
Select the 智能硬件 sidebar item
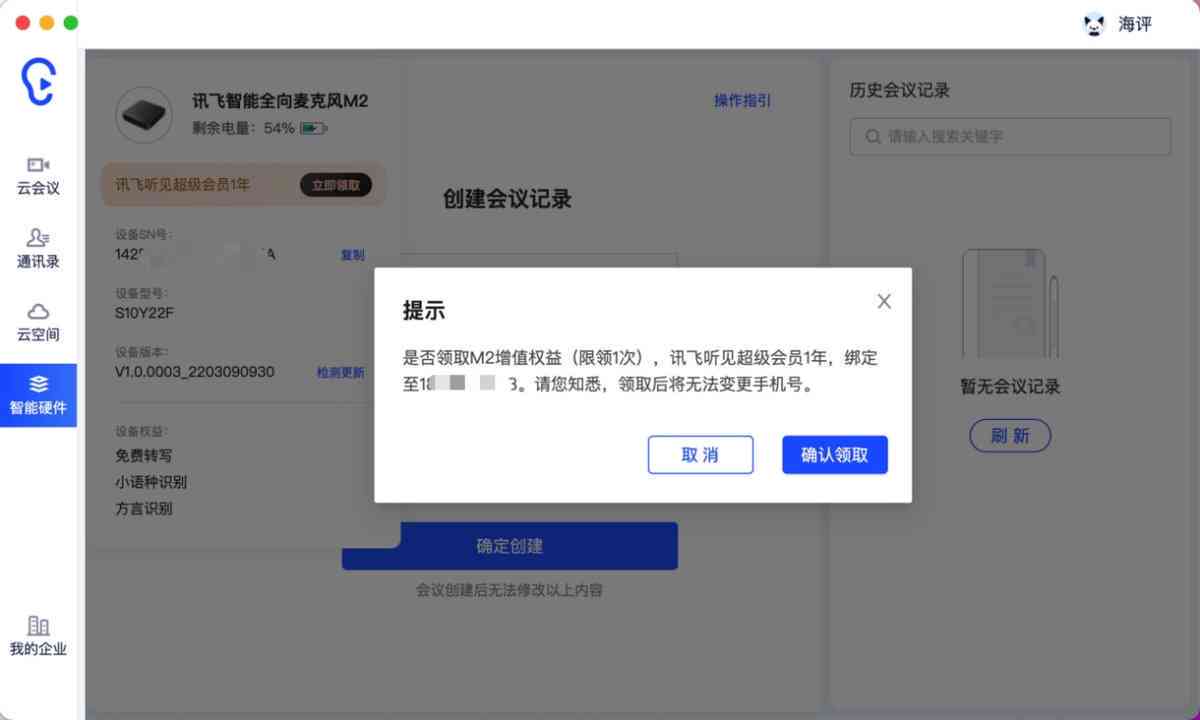pos(38,395)
